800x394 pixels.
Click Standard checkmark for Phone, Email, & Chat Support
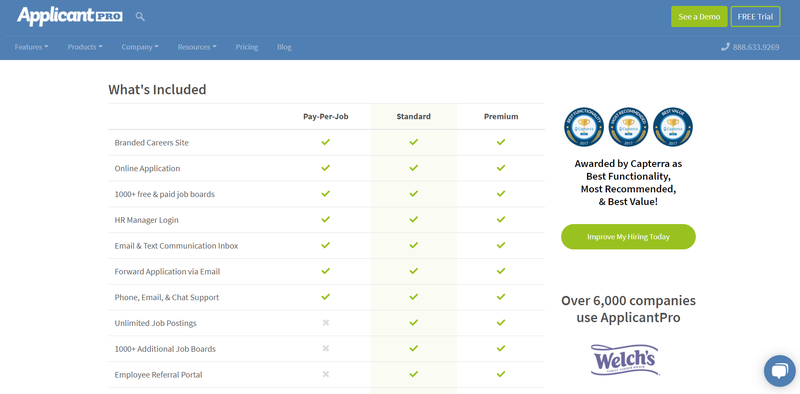tap(413, 297)
